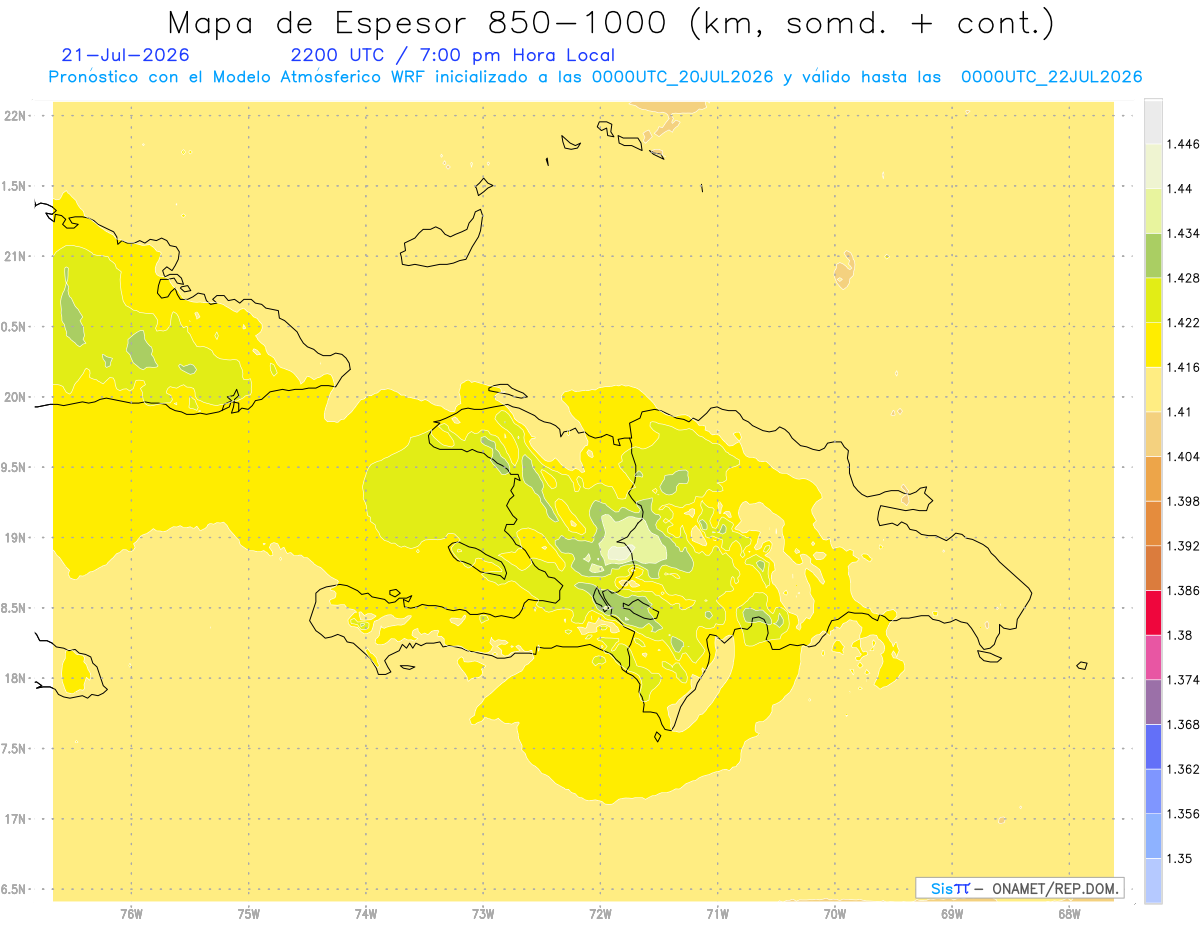Click the '18N' latitude axis label
Image resolution: width=1200 pixels, height=927 pixels.
[x=15, y=678]
